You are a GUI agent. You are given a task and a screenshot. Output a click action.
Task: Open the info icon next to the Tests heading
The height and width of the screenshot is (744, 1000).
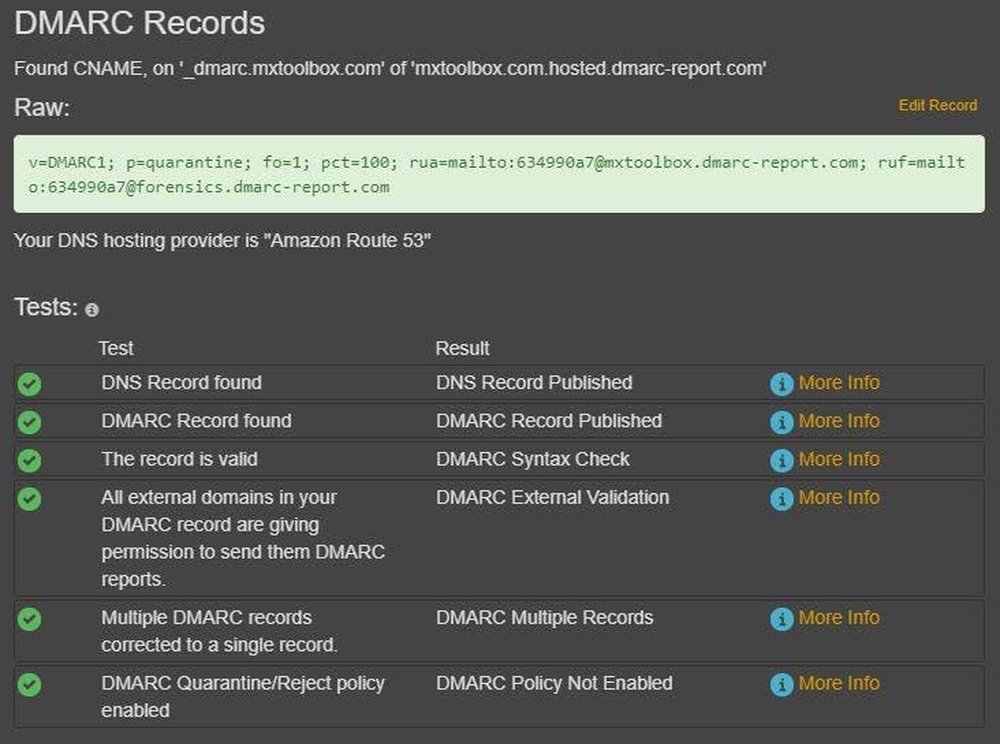click(92, 310)
